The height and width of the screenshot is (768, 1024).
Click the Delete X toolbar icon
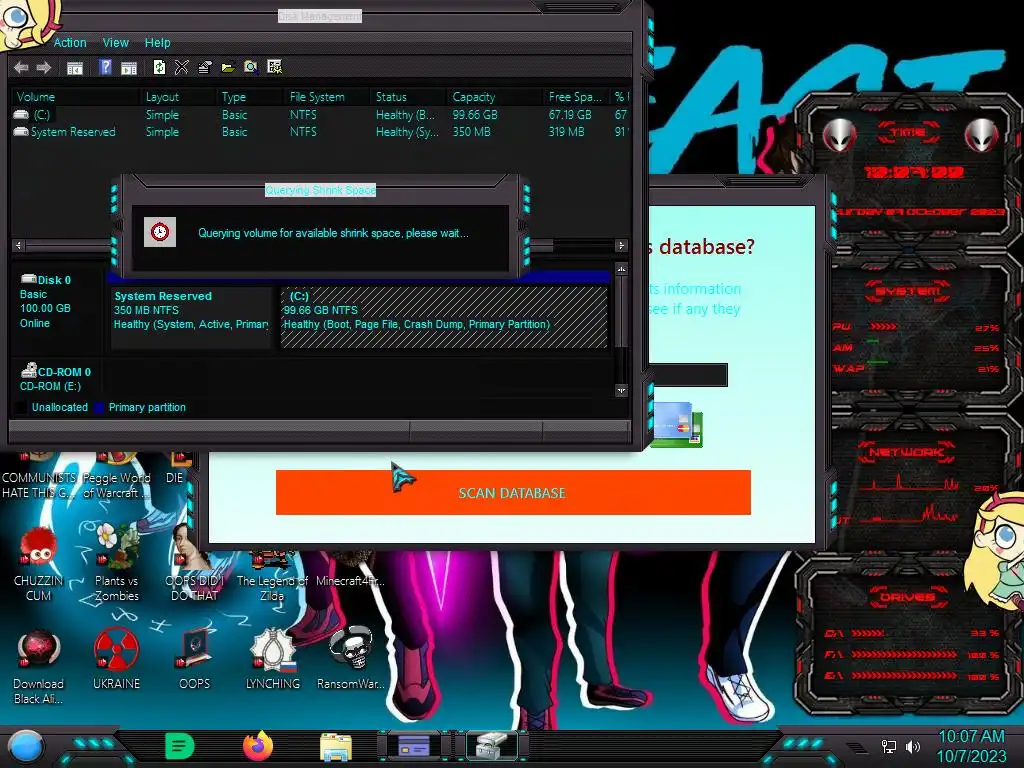(x=182, y=67)
